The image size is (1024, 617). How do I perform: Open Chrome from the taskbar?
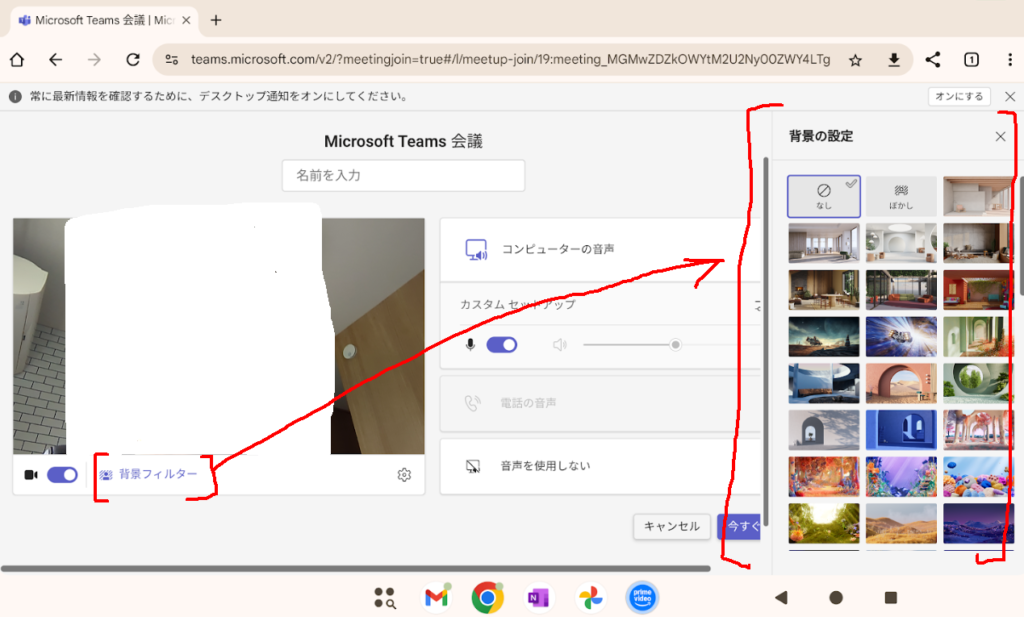click(x=487, y=597)
